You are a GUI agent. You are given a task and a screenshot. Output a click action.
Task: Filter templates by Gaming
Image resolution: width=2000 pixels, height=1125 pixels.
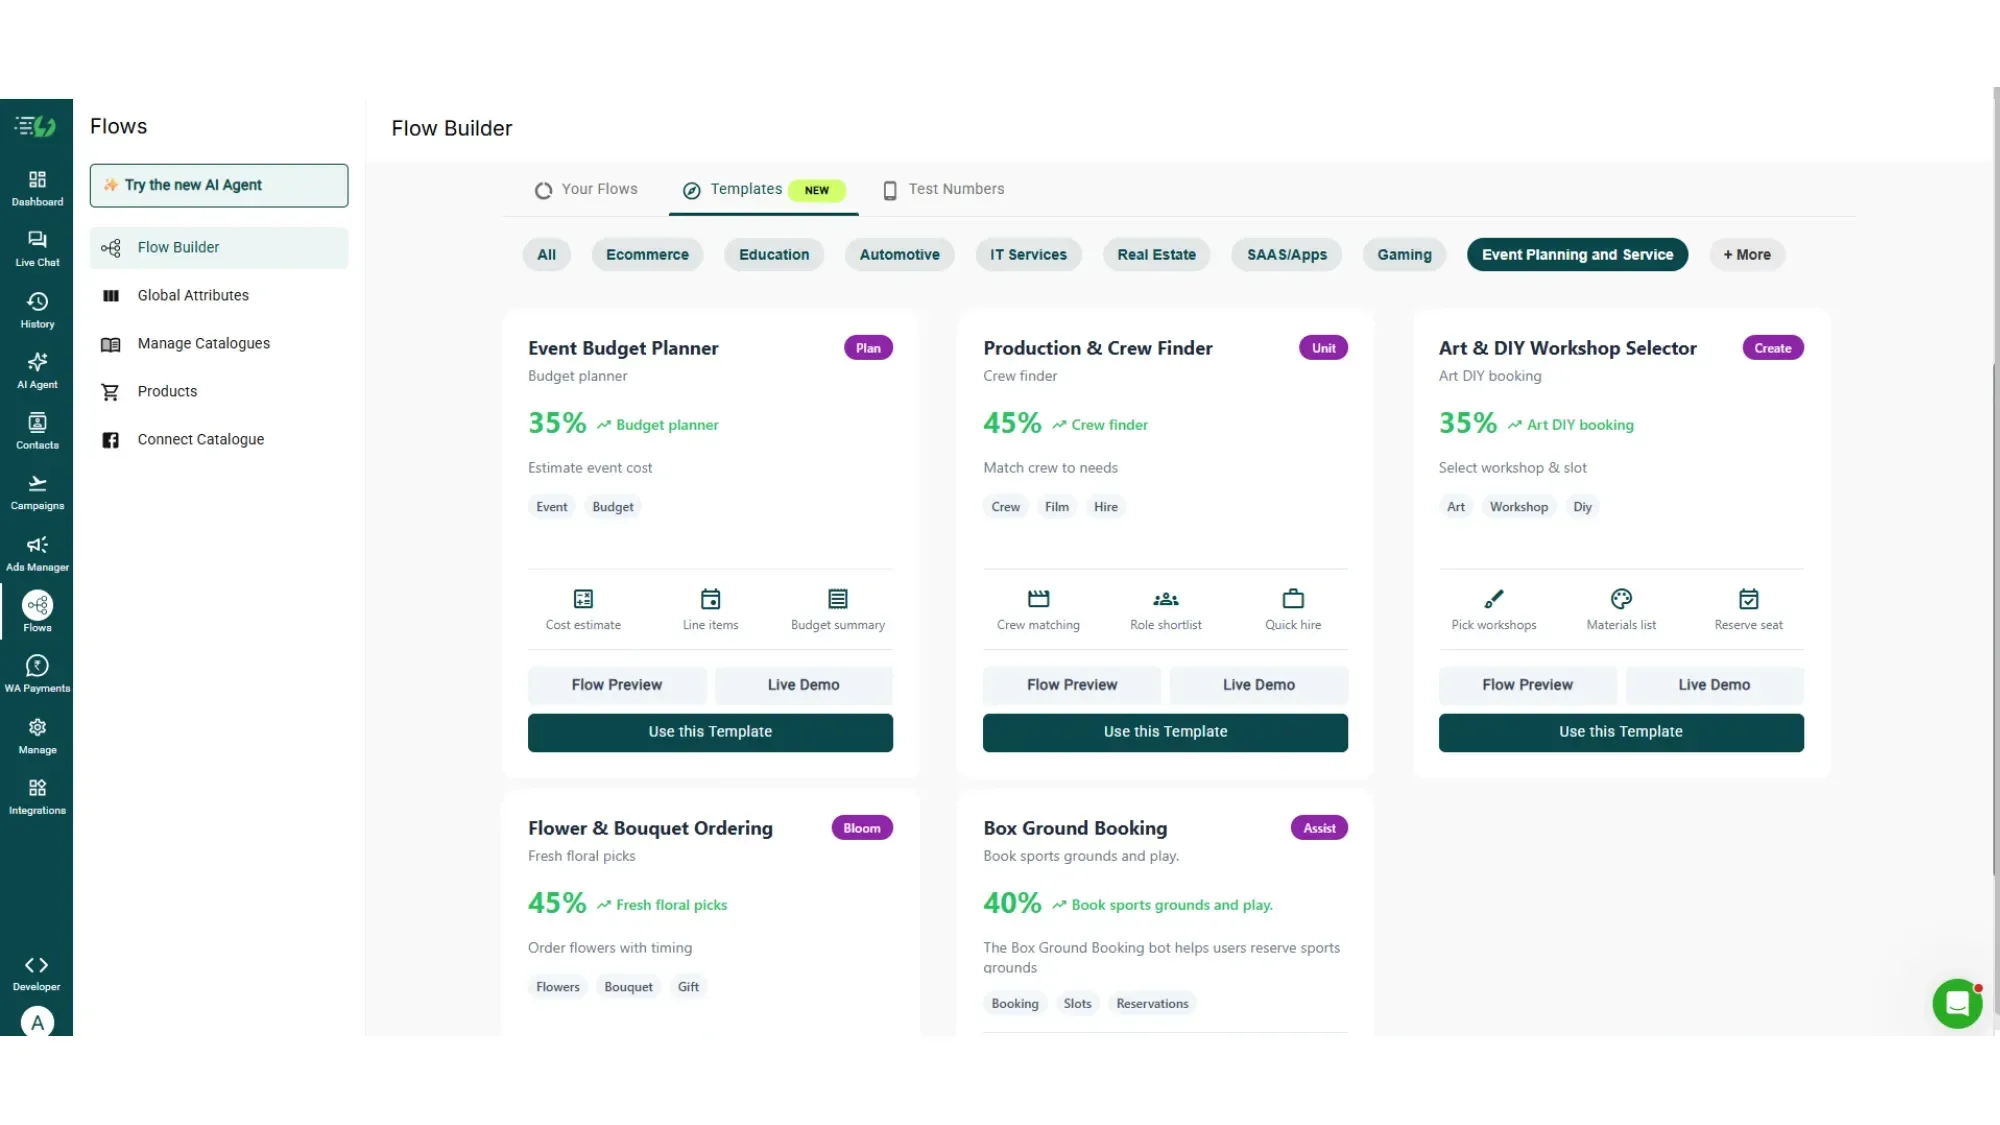1404,255
